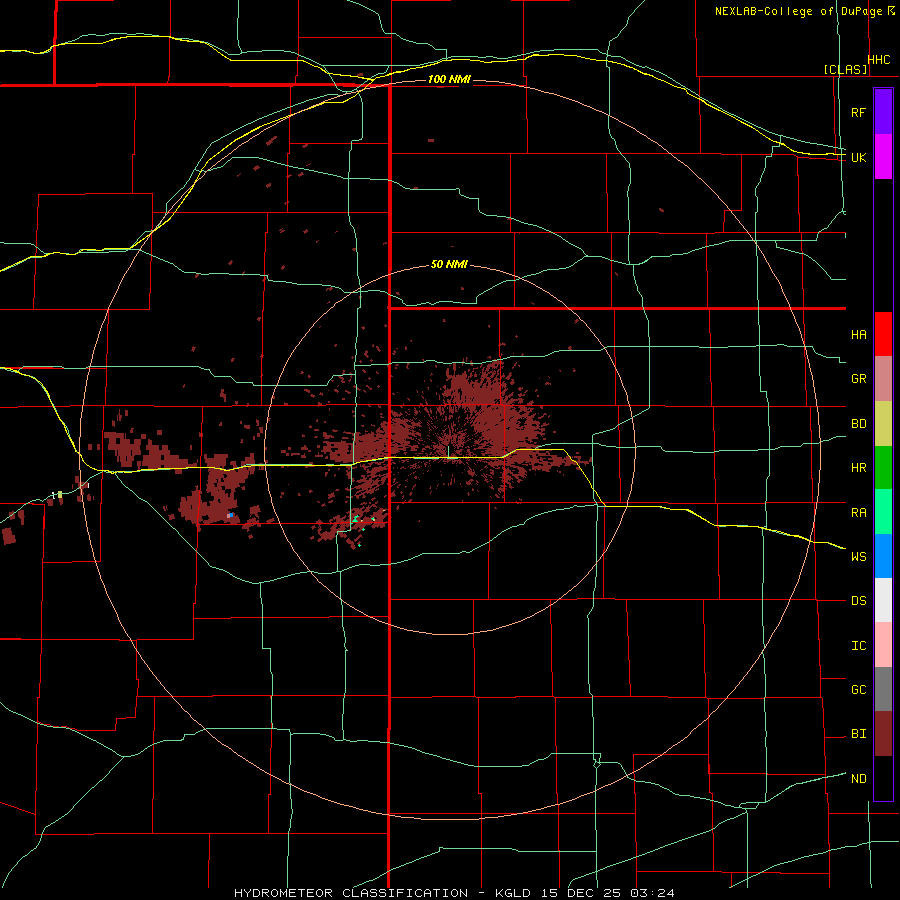
Task: Click the UK legend label
Action: (x=859, y=157)
